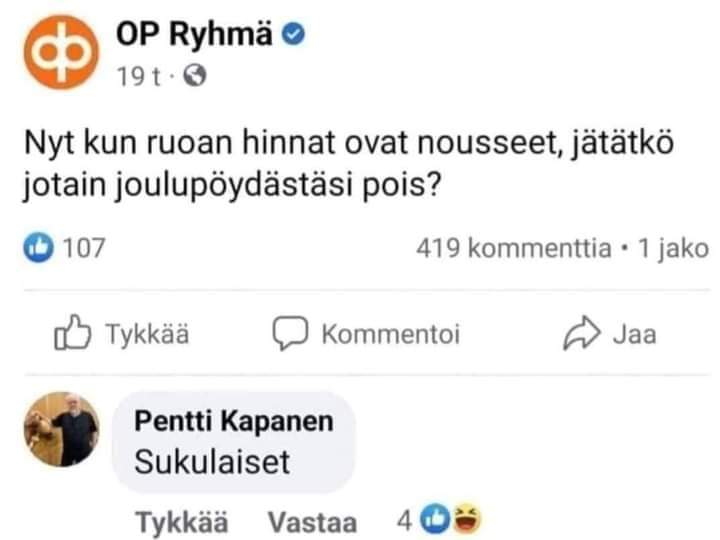Image resolution: width=720 pixels, height=540 pixels.
Task: Click the globe public-audience icon
Action: pyautogui.click(x=197, y=76)
